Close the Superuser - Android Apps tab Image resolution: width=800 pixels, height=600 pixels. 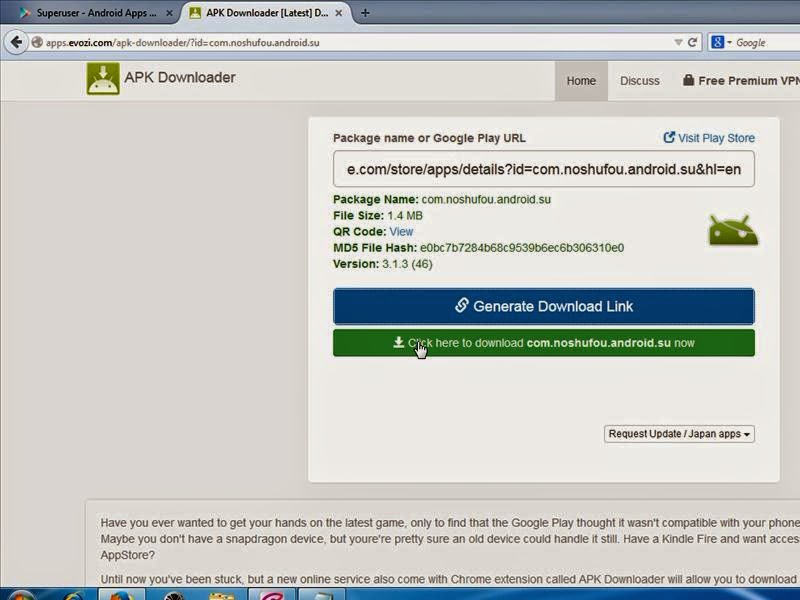(169, 13)
